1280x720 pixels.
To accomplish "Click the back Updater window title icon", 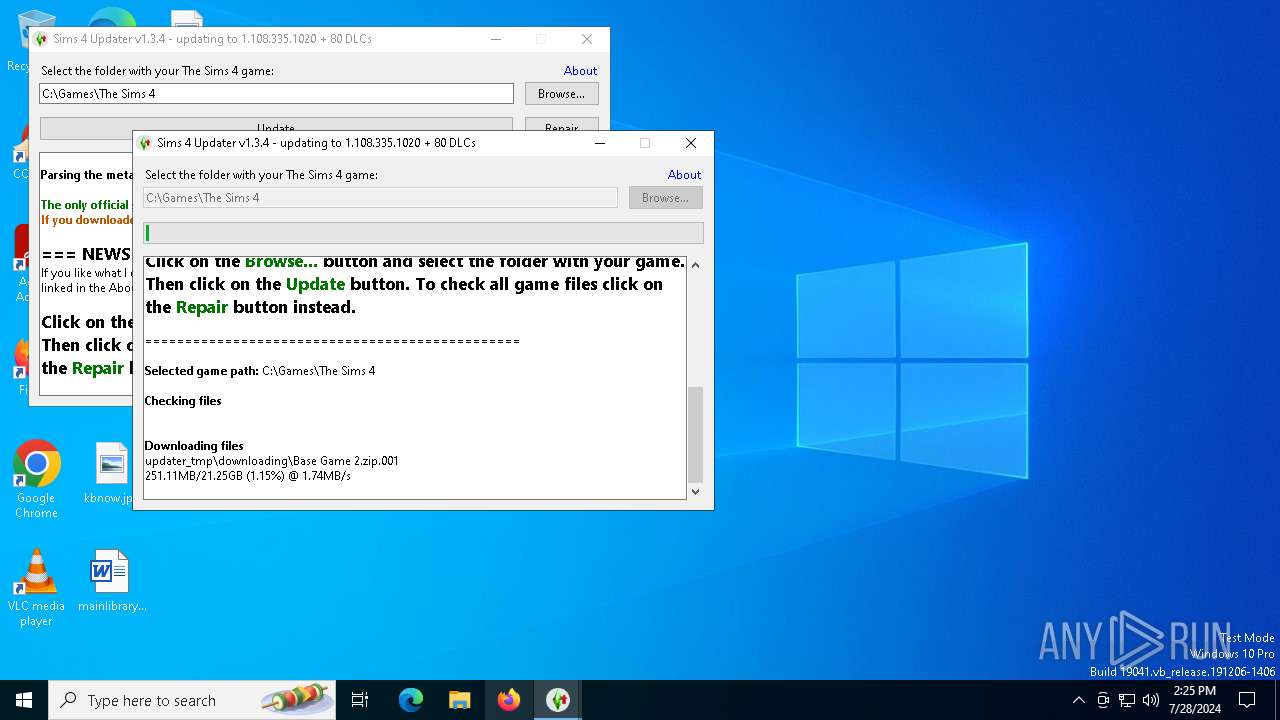I will coord(41,39).
